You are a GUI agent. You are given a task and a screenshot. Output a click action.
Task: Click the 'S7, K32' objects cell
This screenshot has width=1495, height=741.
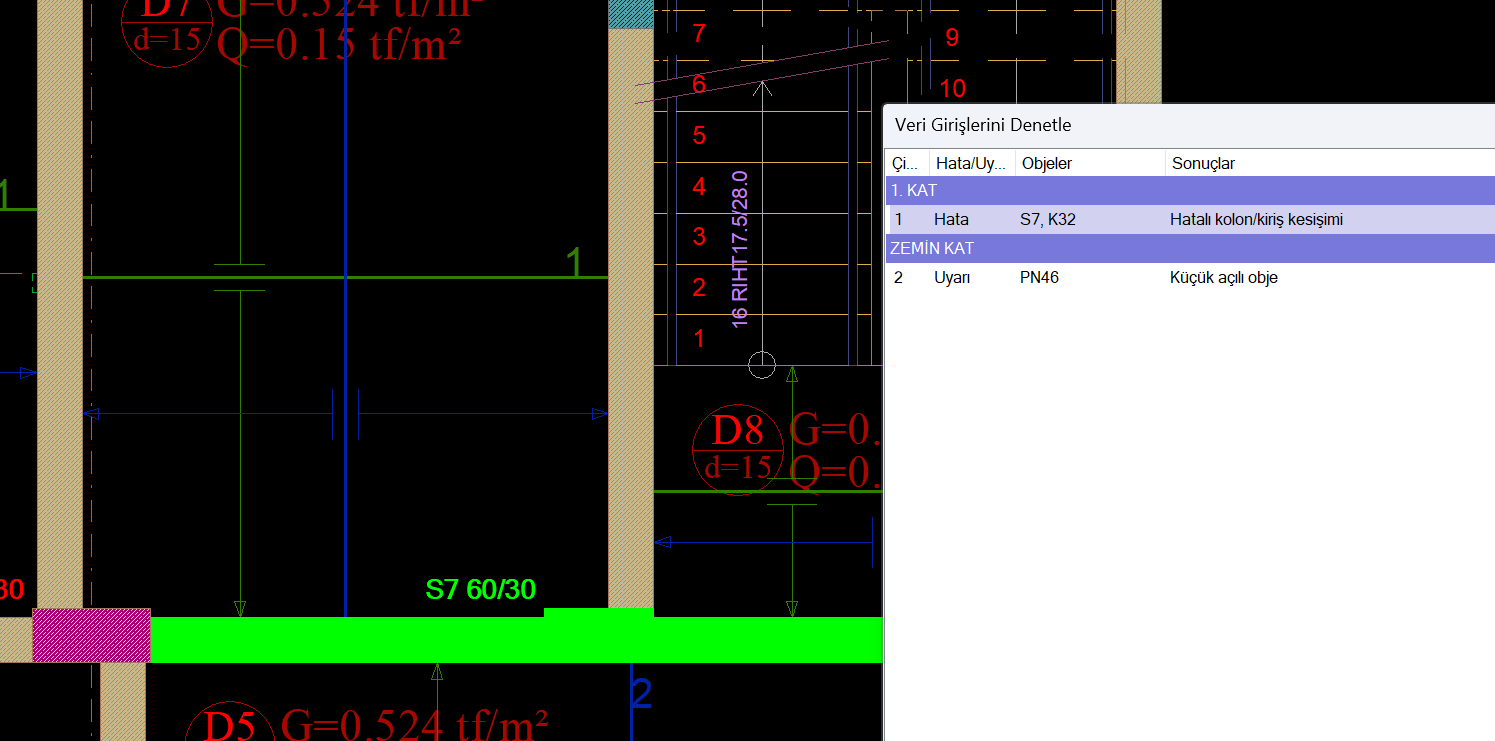tap(1048, 219)
